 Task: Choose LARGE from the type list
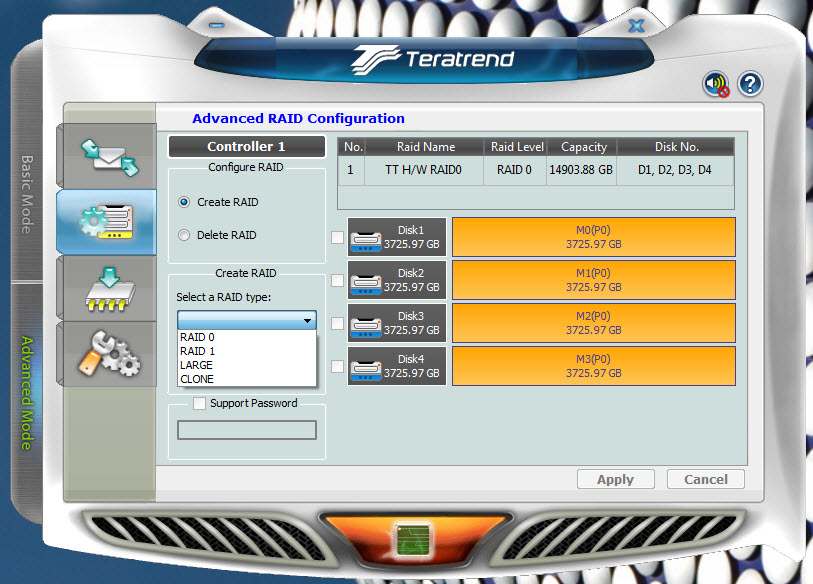[247, 365]
